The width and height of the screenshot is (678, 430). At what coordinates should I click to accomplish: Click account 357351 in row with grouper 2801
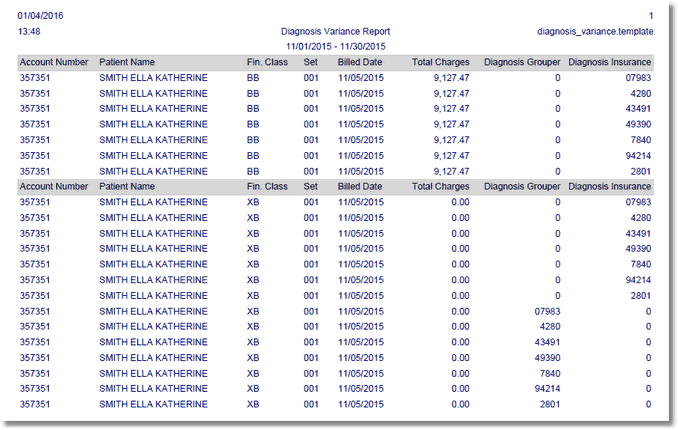point(35,404)
